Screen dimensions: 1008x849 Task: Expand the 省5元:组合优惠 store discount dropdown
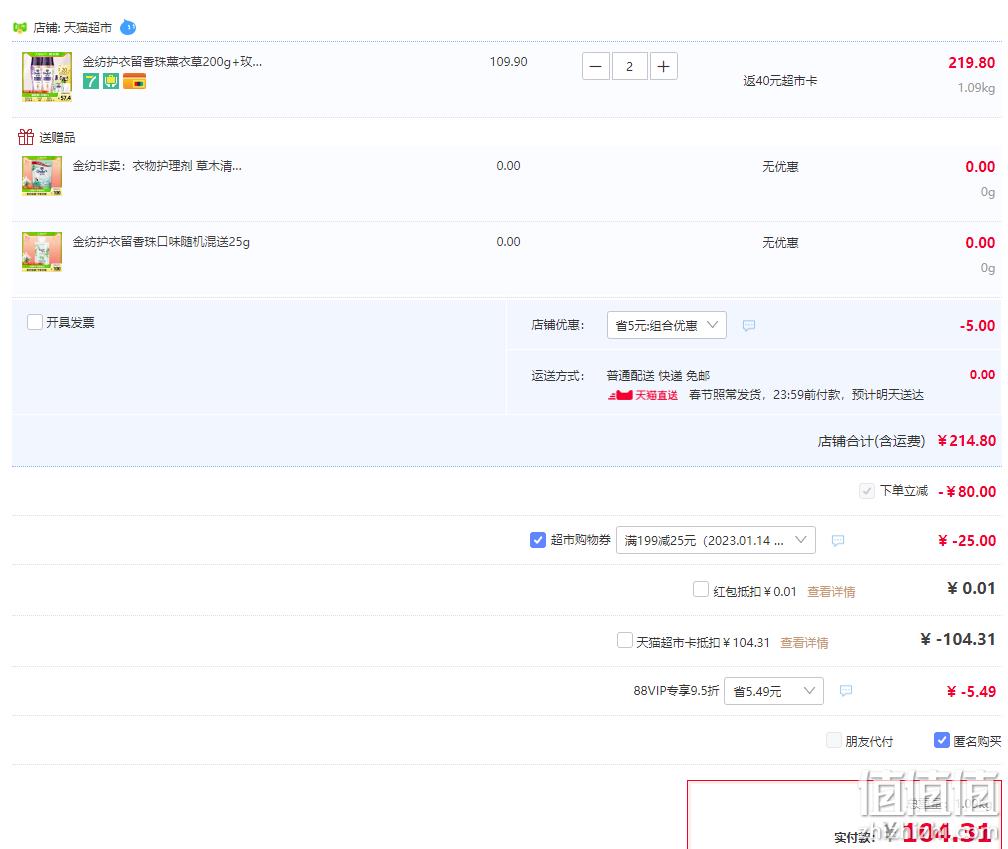pos(667,325)
